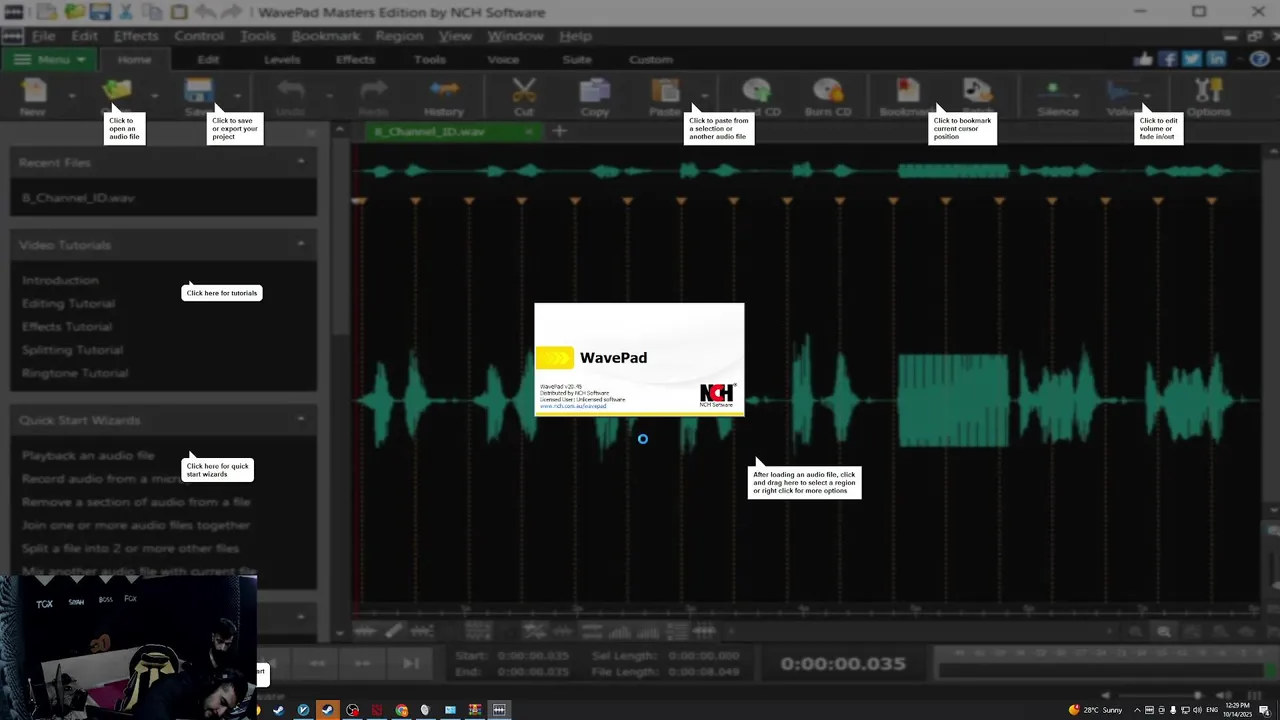Click the Help question mark icon
The height and width of the screenshot is (720, 1280).
coord(1260,59)
